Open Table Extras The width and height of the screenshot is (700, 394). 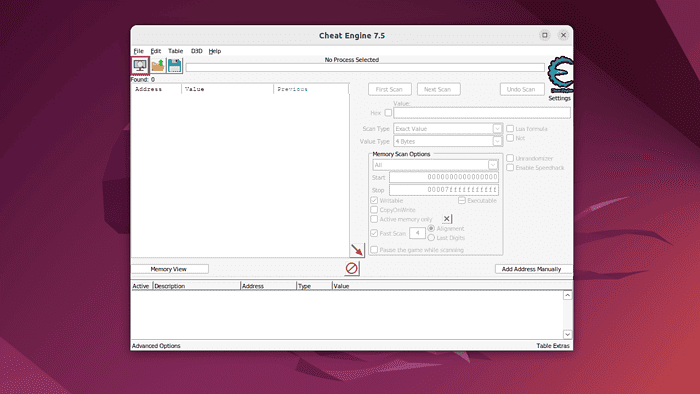[x=553, y=346]
